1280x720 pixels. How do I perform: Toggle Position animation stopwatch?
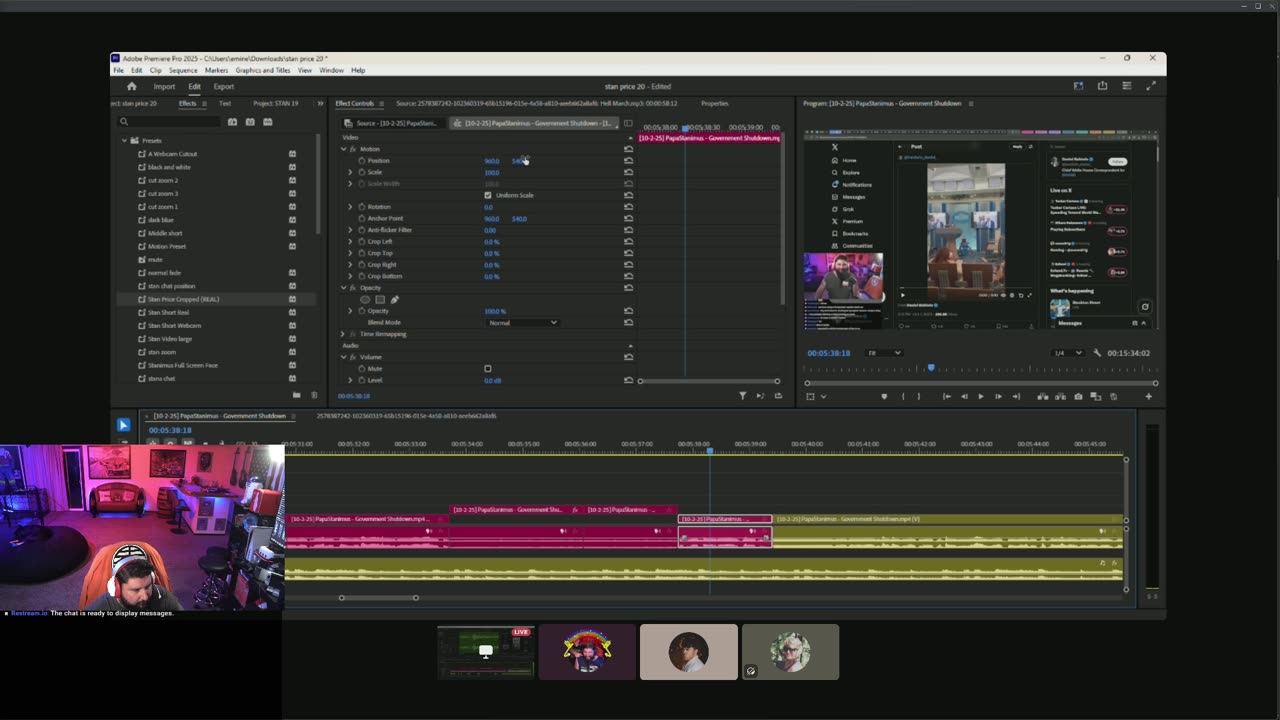pos(362,161)
